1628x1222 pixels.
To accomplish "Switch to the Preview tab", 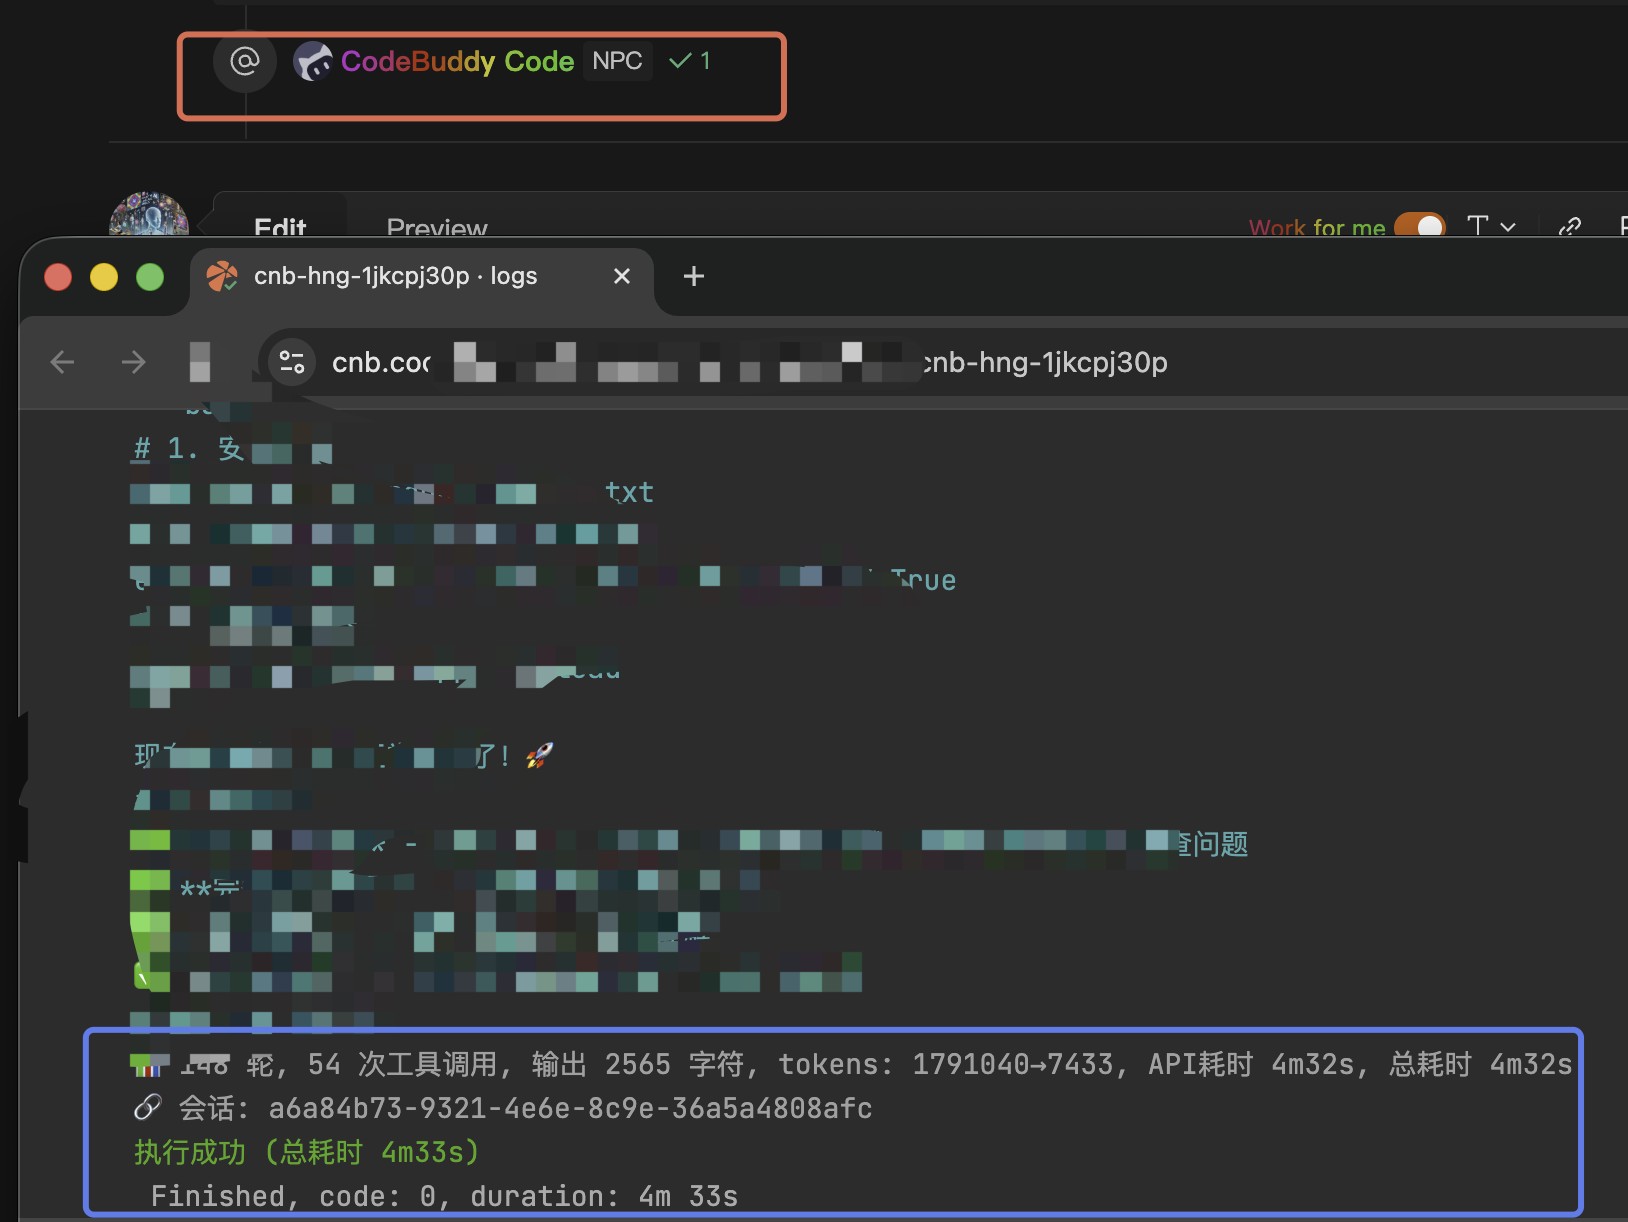I will tap(437, 227).
